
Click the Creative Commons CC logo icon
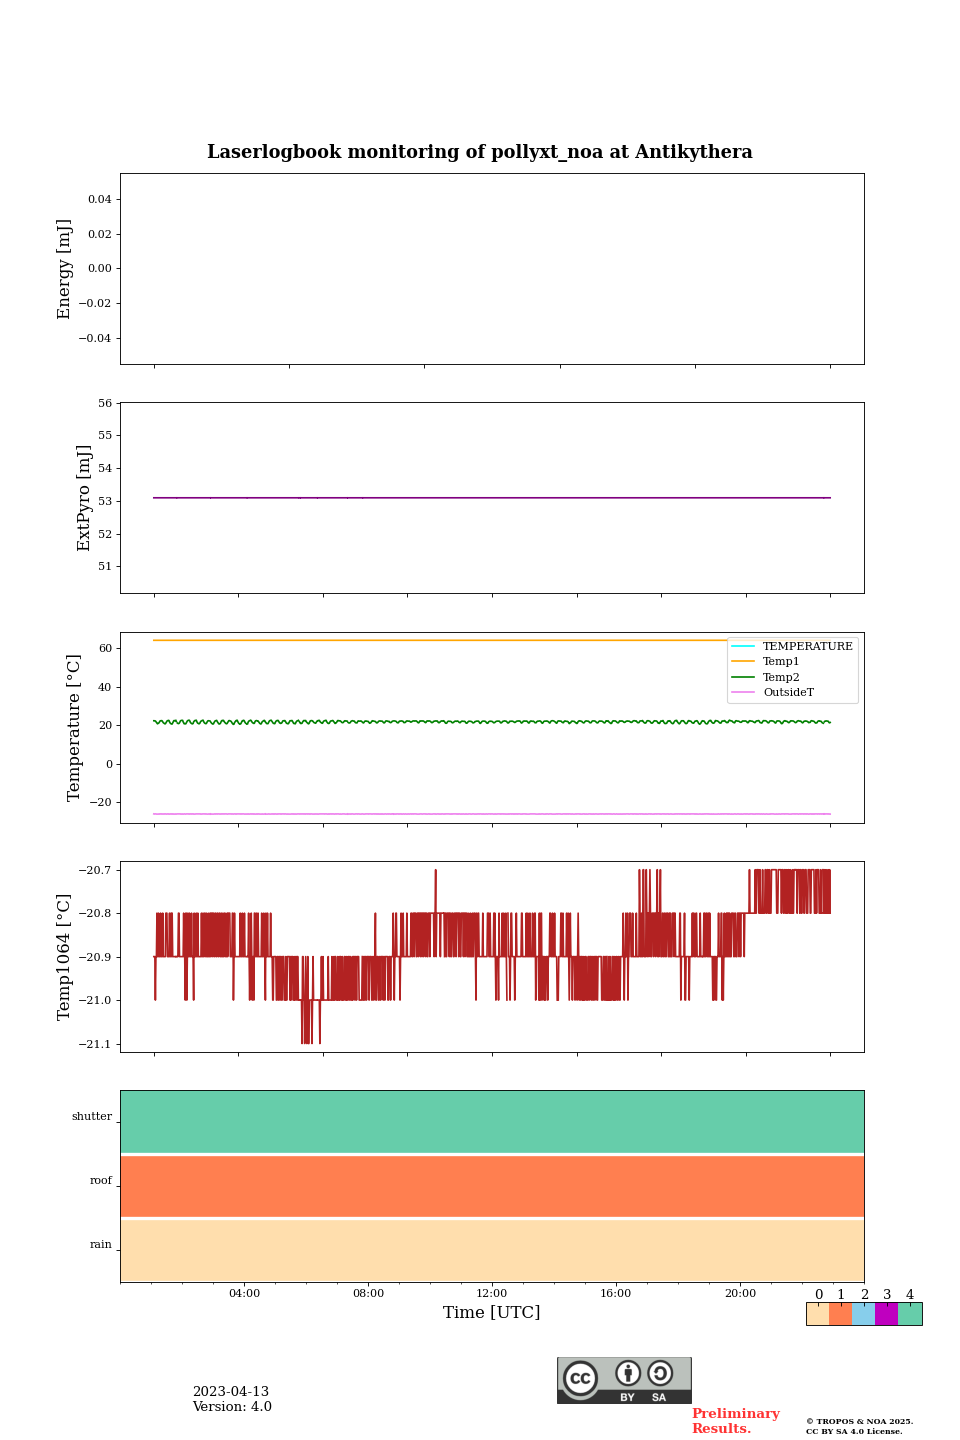click(580, 1378)
